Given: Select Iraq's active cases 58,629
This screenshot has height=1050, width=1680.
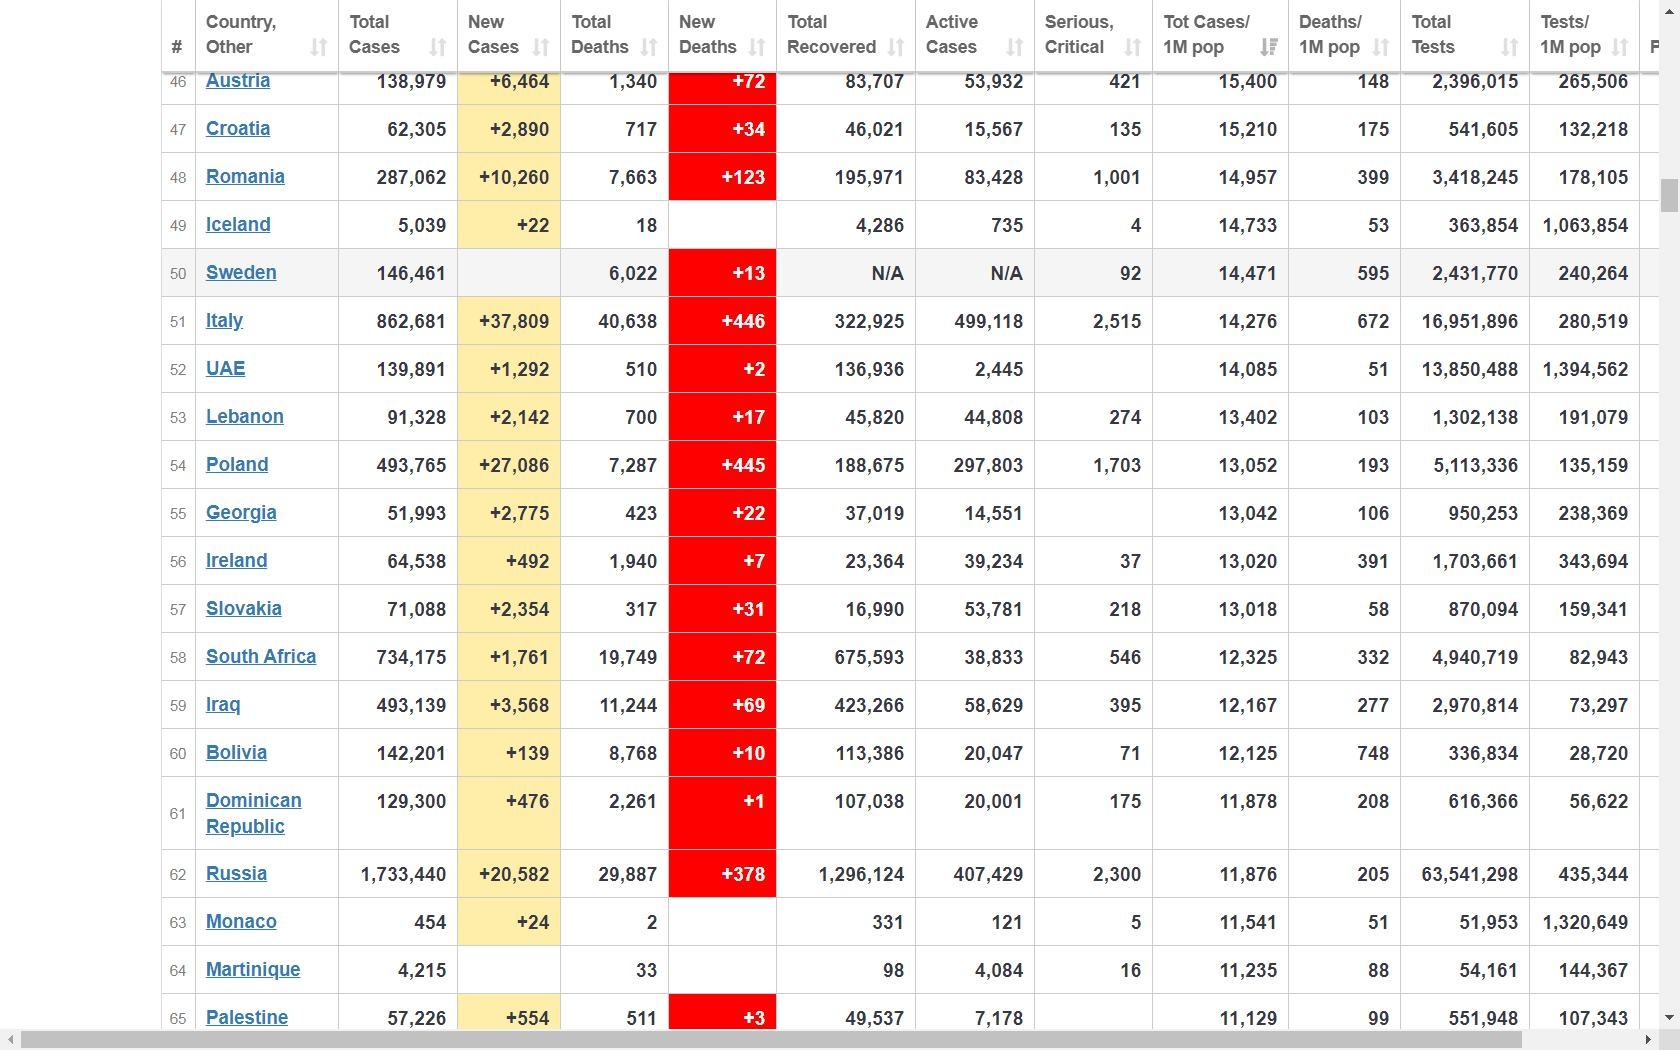Looking at the screenshot, I should pos(975,705).
